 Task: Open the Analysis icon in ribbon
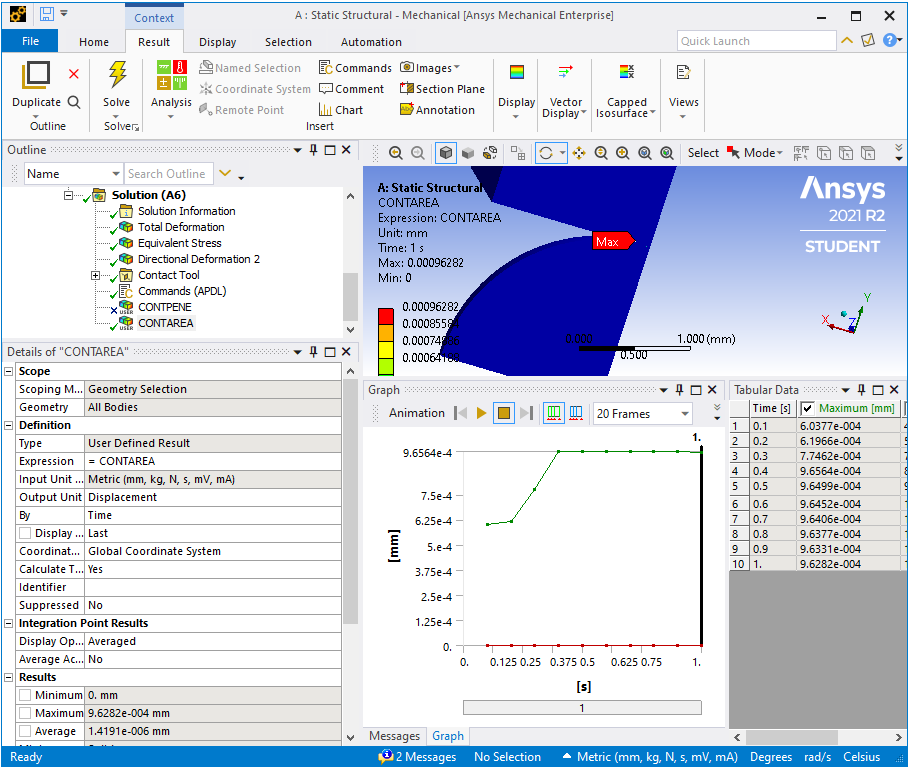[x=171, y=75]
